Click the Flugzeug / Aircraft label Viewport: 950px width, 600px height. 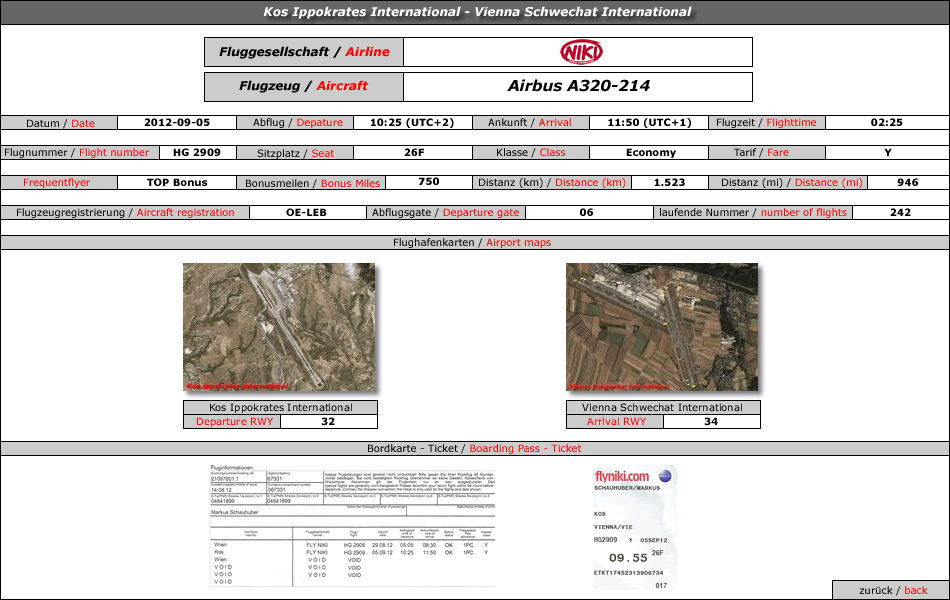[x=304, y=87]
